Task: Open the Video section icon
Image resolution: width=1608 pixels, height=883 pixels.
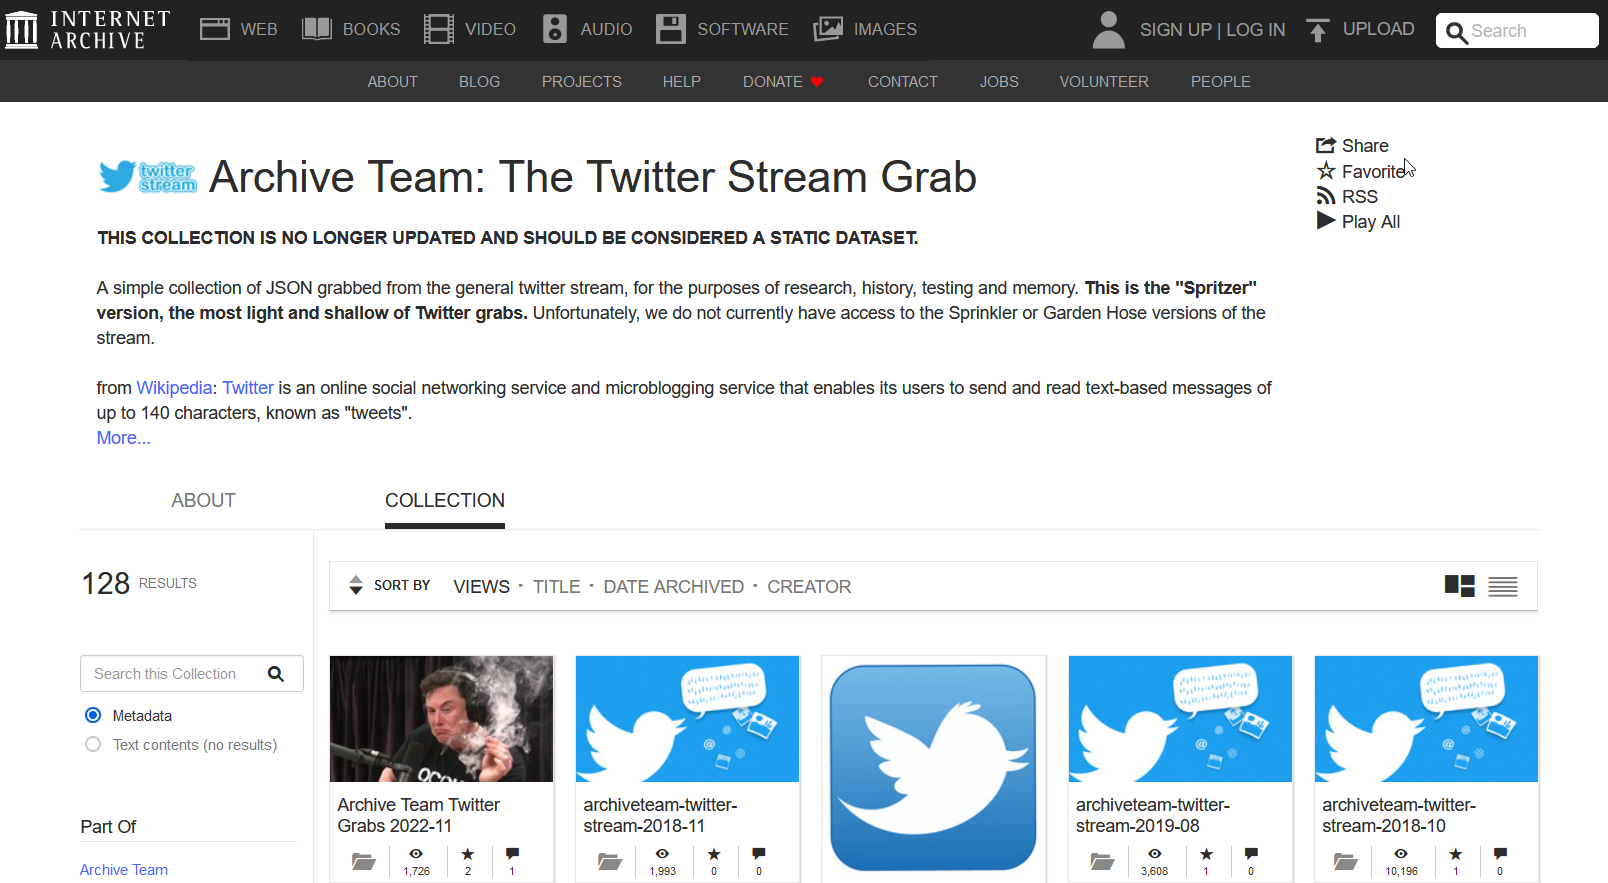Action: point(438,29)
